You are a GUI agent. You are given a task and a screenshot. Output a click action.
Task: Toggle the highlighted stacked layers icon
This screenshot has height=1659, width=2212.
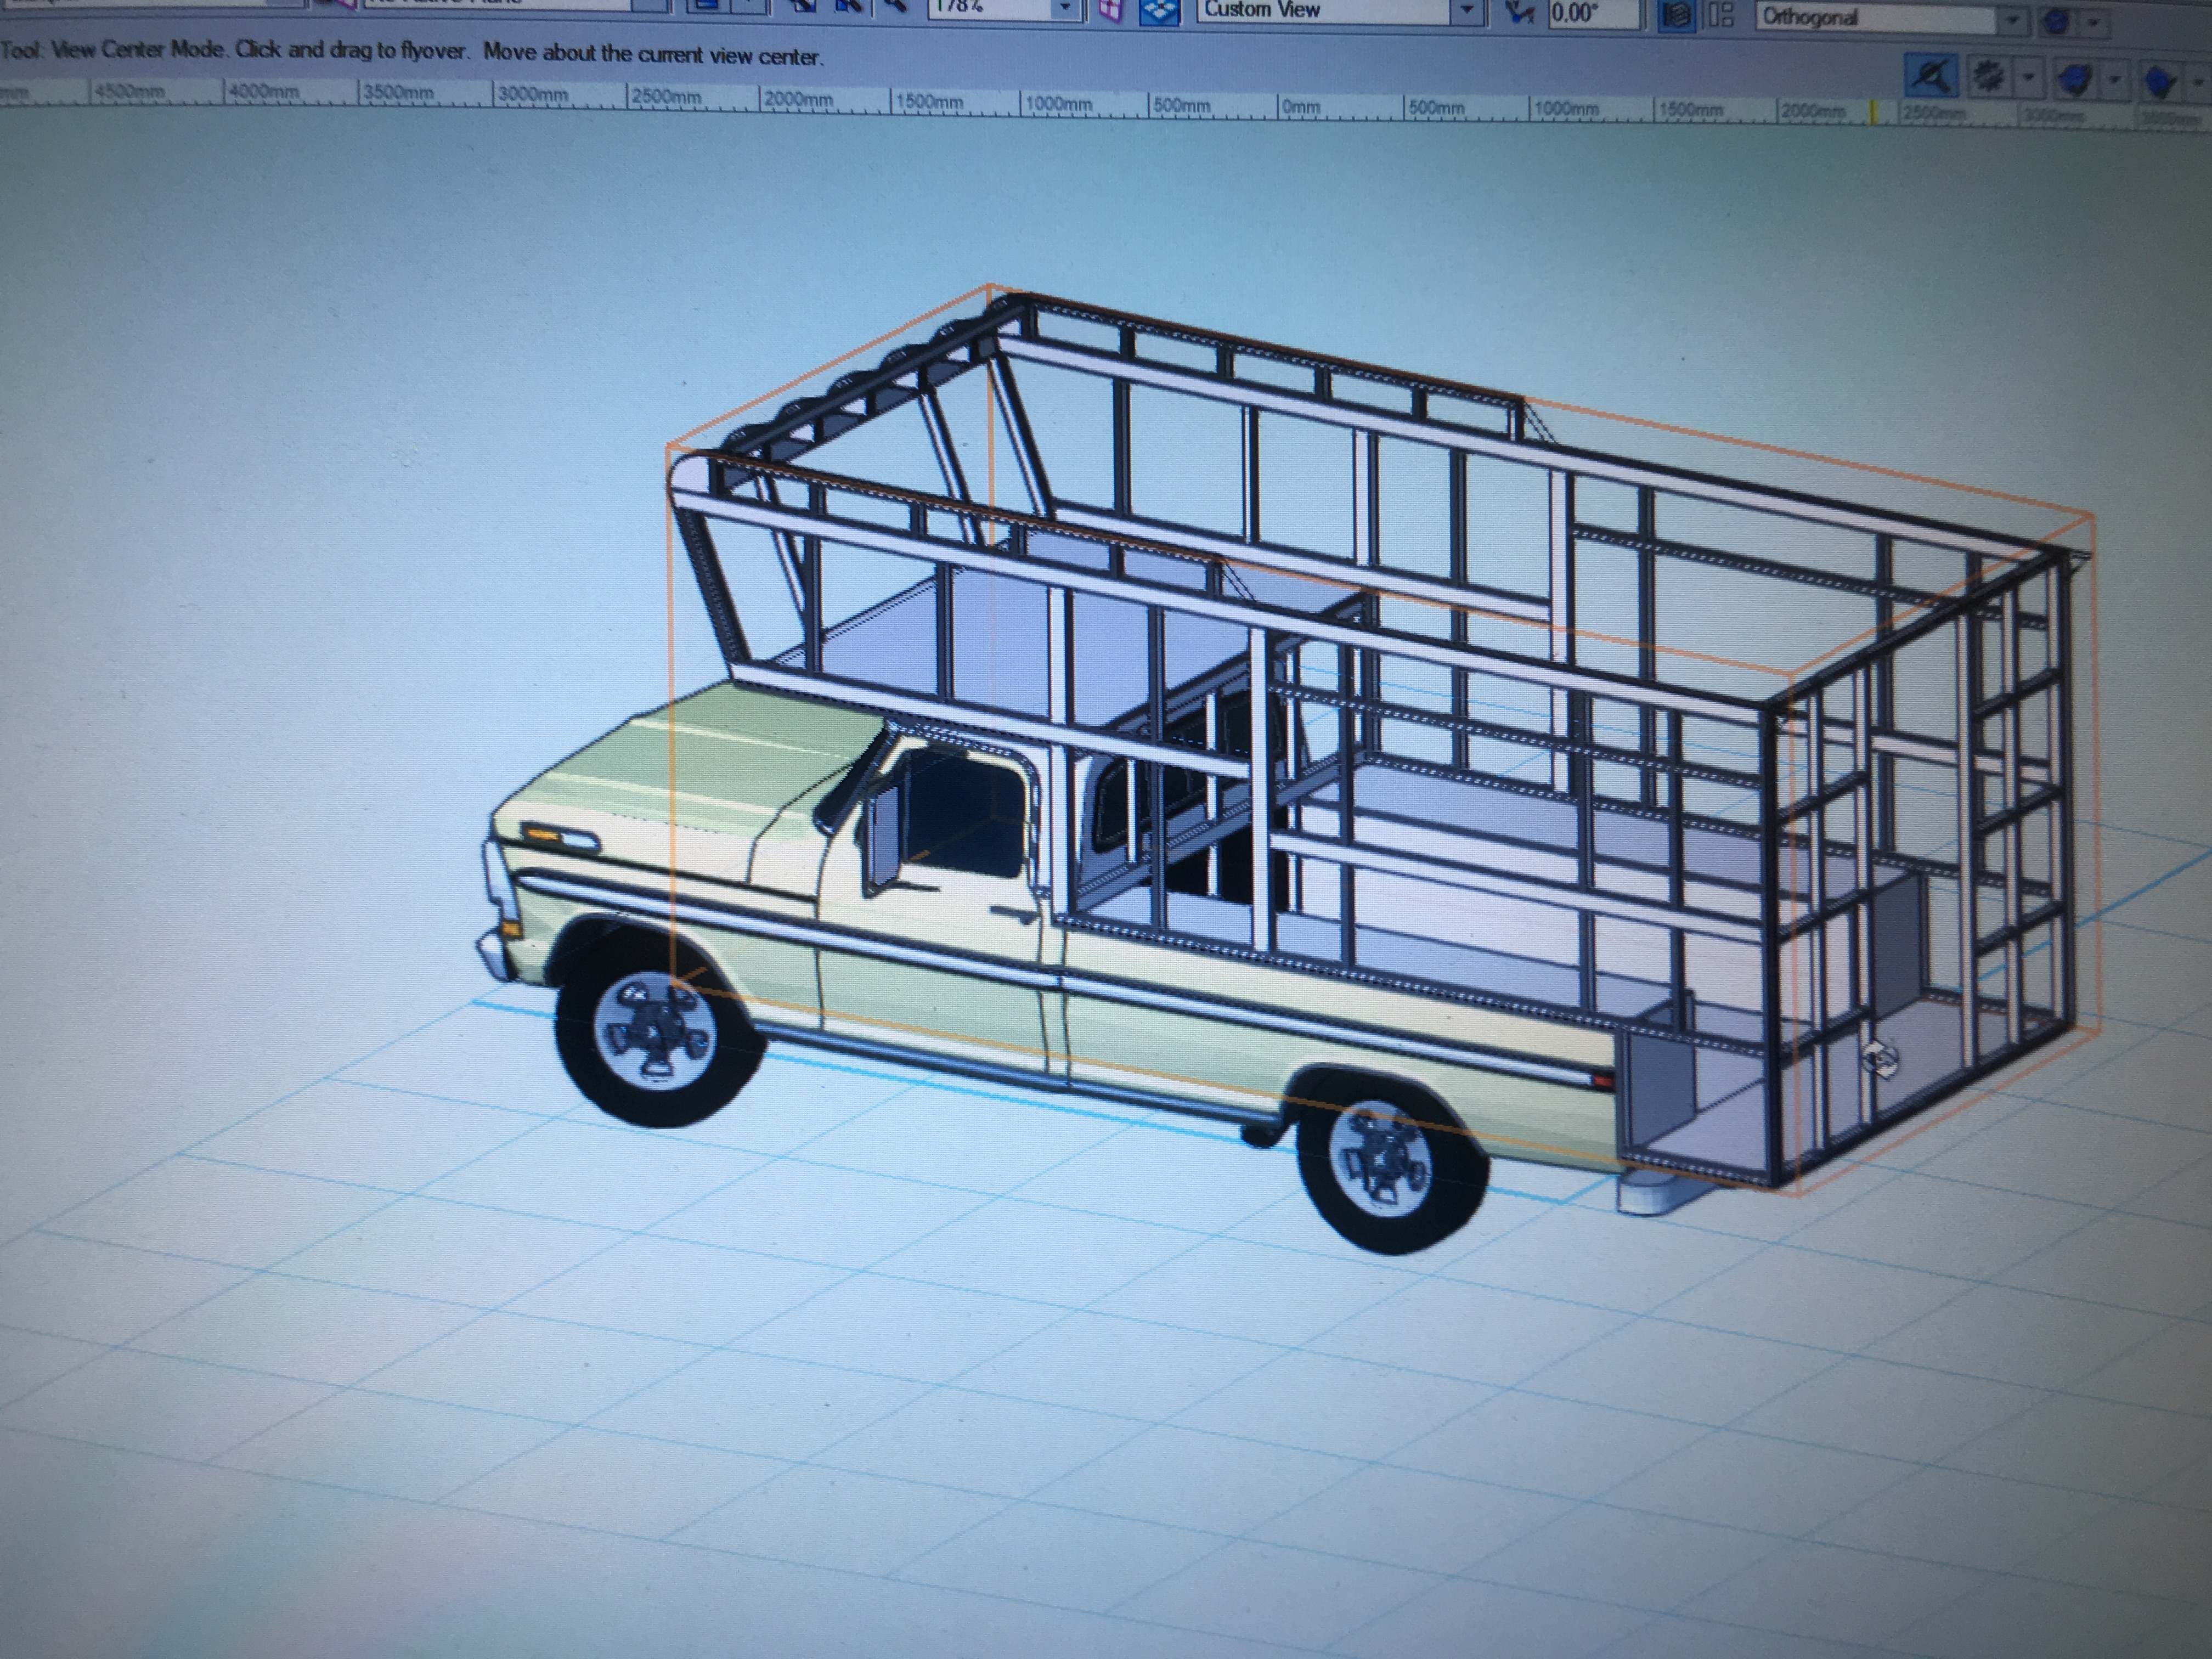[1677, 16]
